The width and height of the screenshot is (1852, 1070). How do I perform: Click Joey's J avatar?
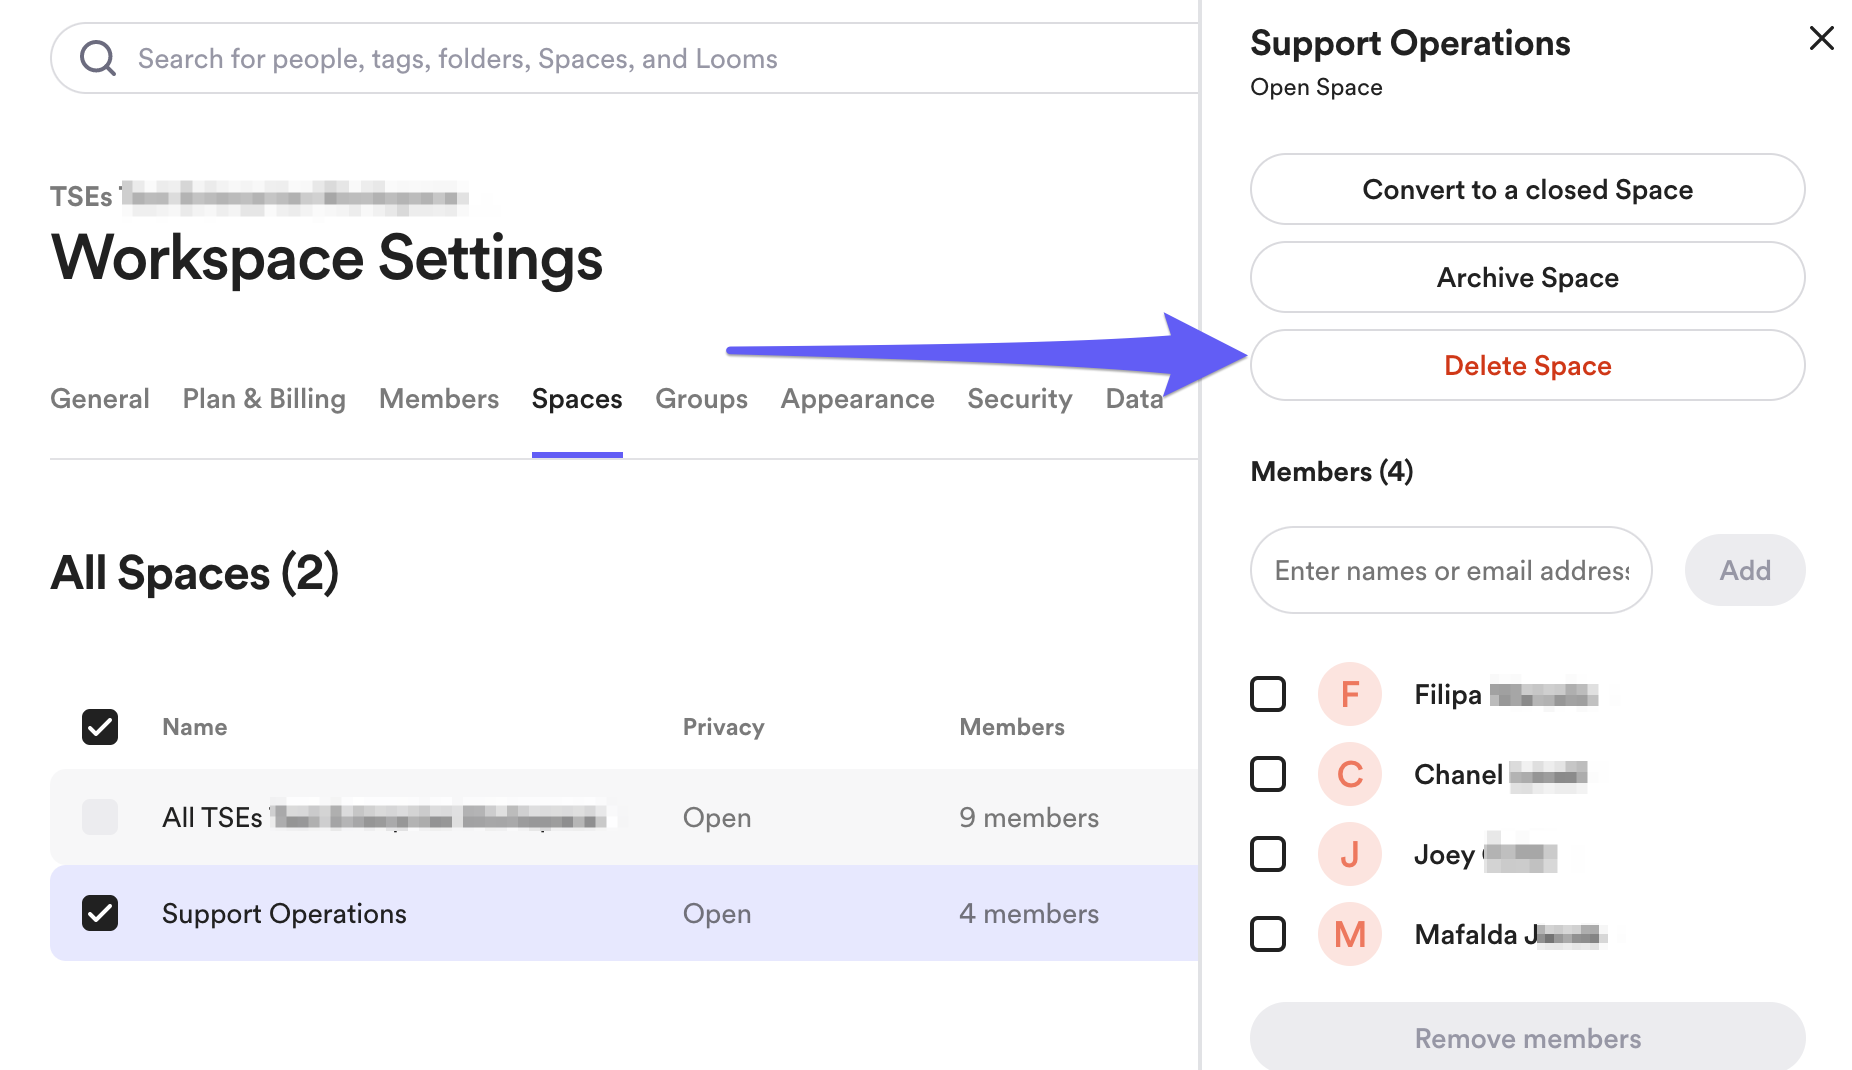[1349, 854]
